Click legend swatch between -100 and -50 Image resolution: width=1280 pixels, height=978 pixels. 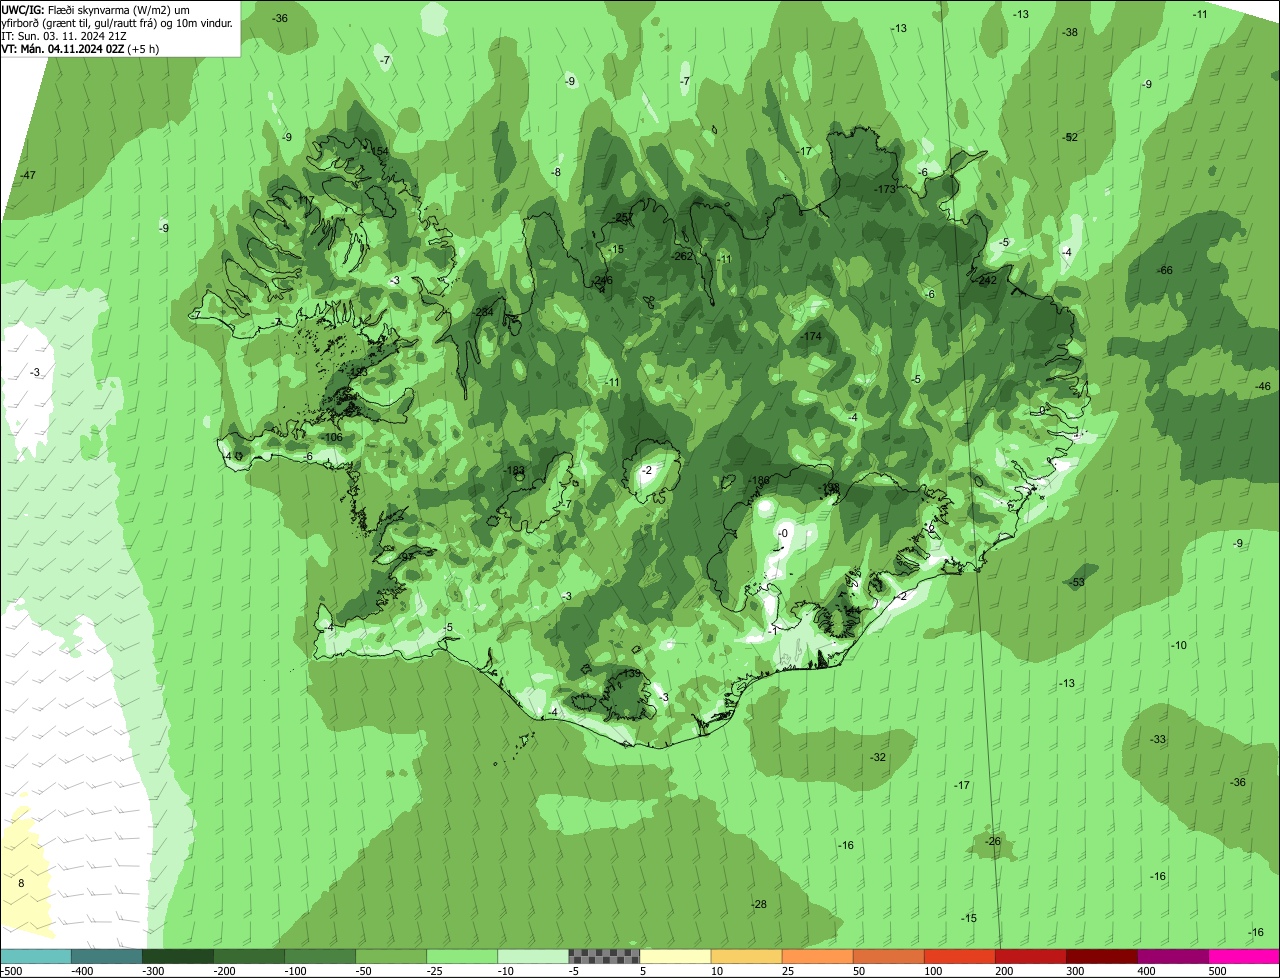(320, 956)
